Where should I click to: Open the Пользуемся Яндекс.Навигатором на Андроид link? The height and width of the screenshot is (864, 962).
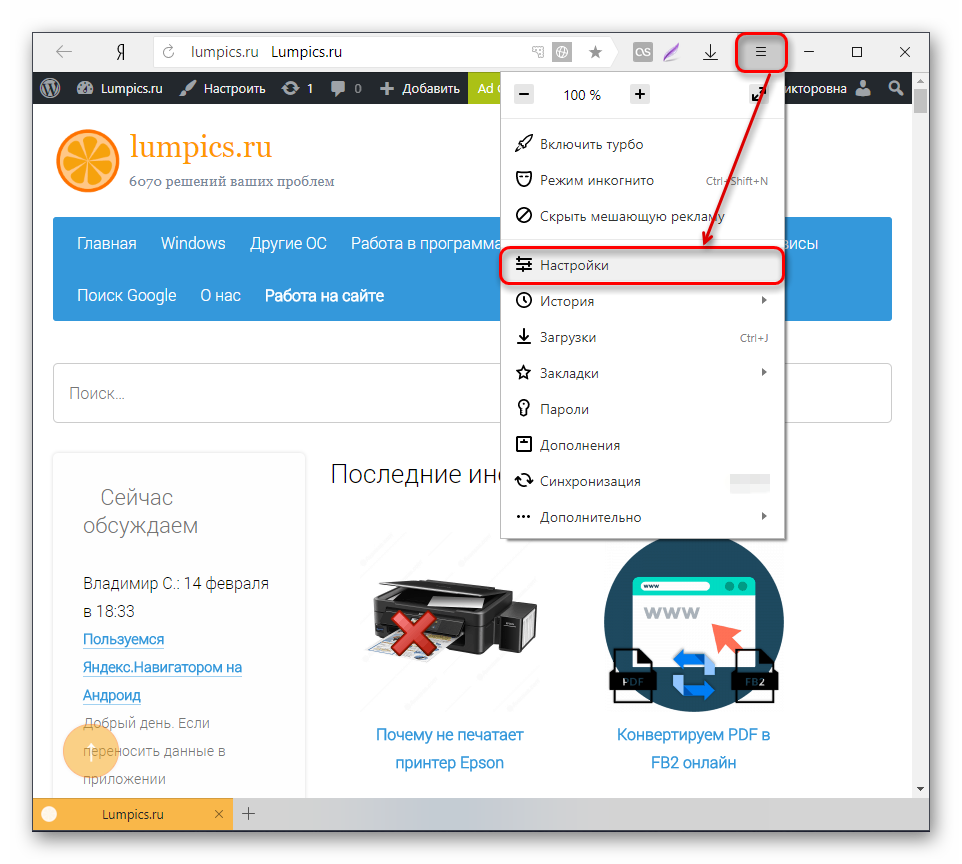(x=163, y=667)
